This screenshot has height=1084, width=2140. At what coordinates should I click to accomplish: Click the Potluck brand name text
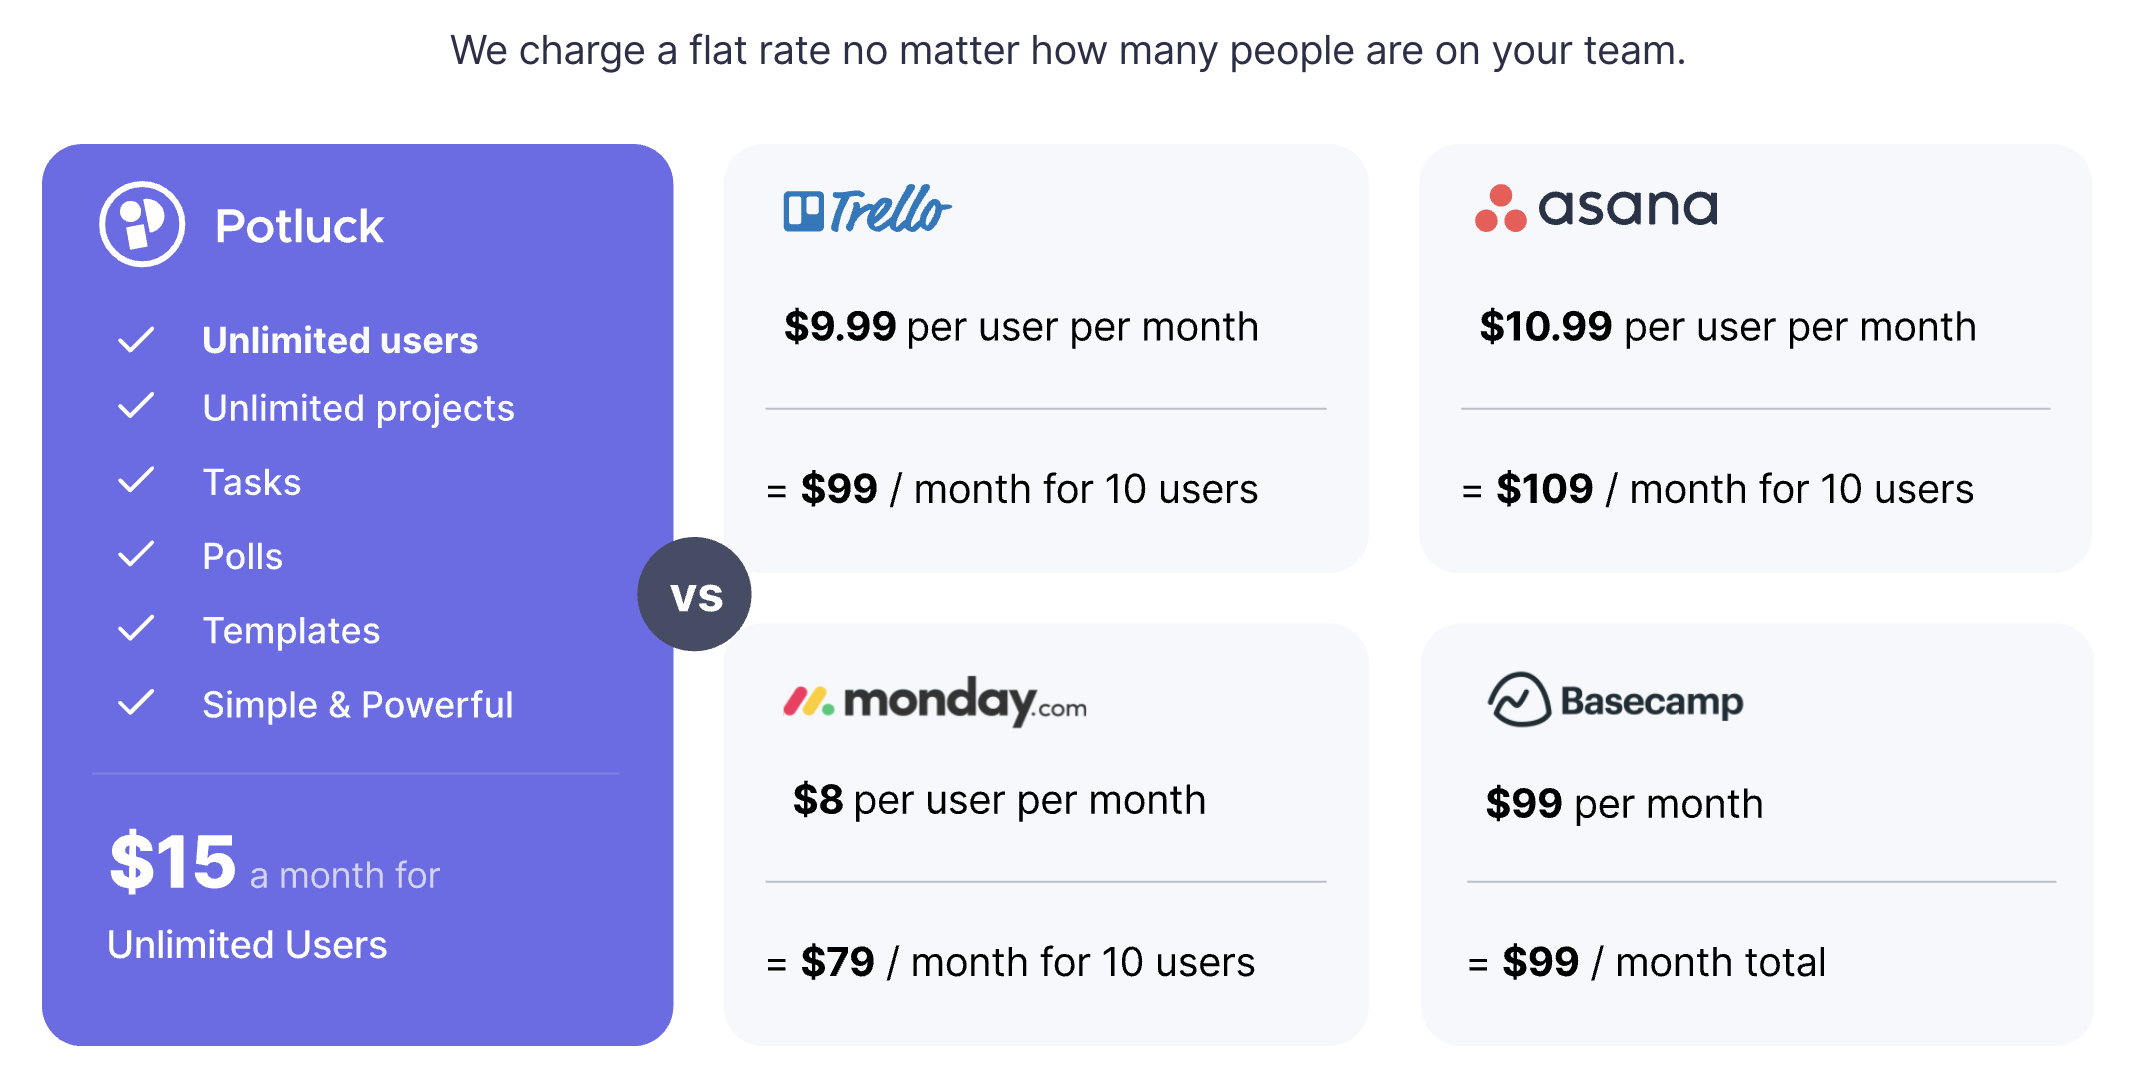[x=299, y=226]
